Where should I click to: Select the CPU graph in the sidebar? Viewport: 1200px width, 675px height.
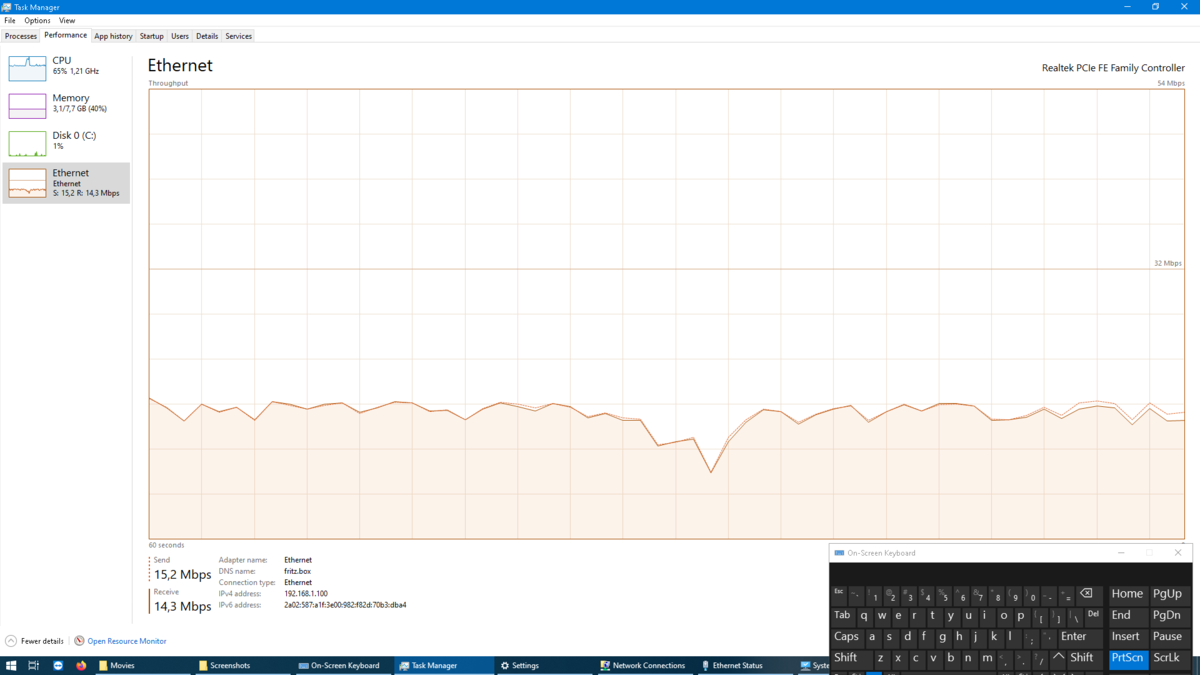click(x=60, y=65)
